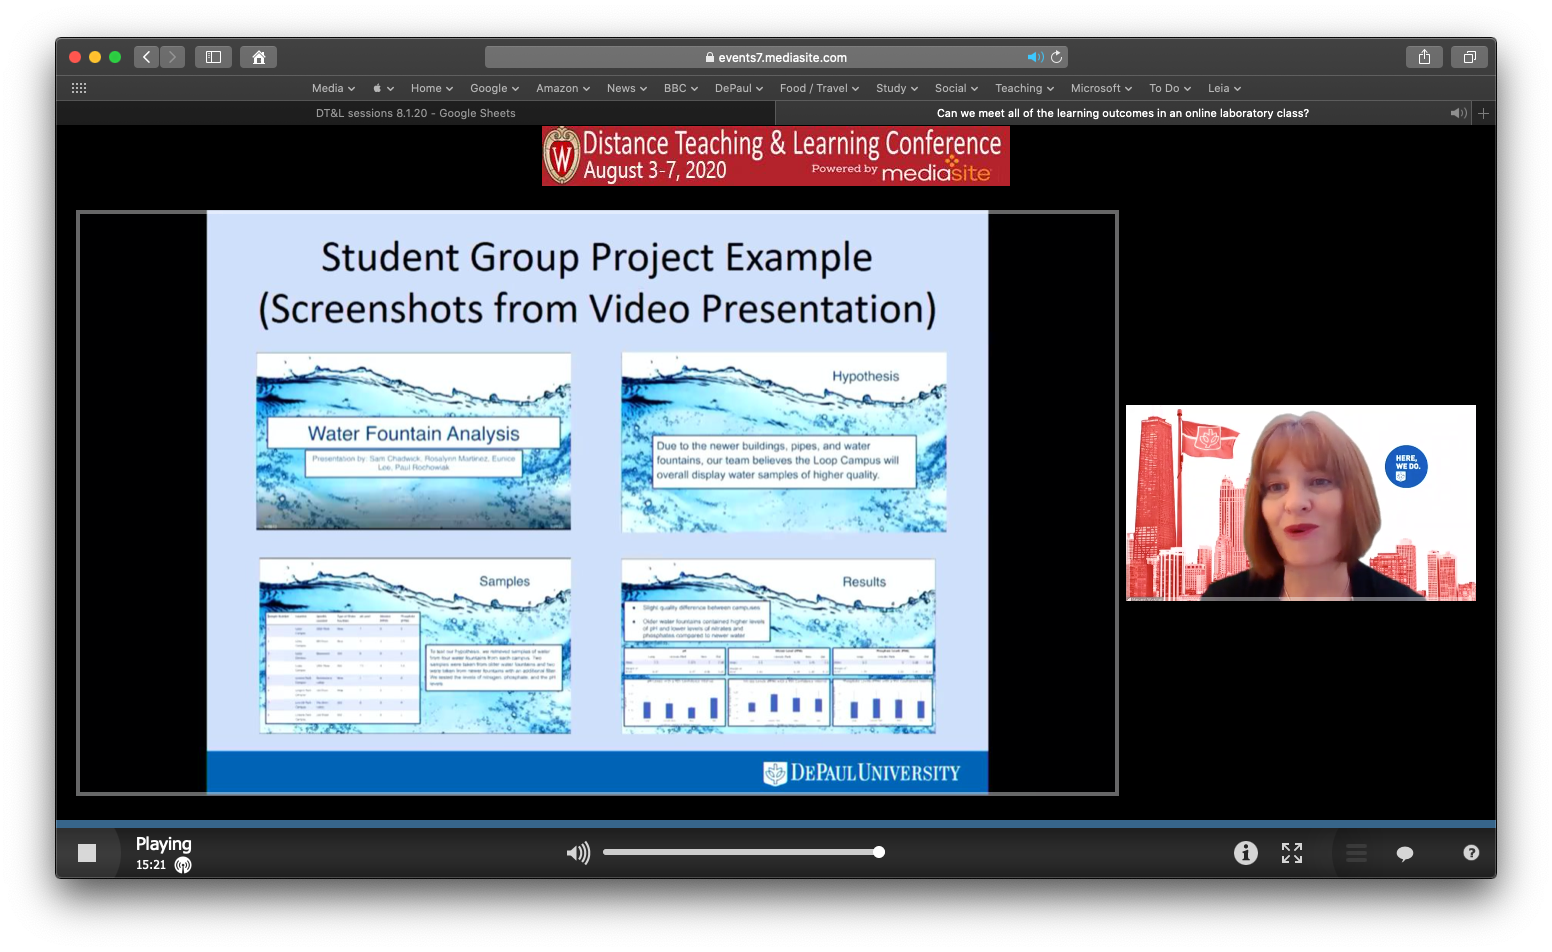Enter full screen video mode
The image size is (1552, 952).
[1292, 853]
